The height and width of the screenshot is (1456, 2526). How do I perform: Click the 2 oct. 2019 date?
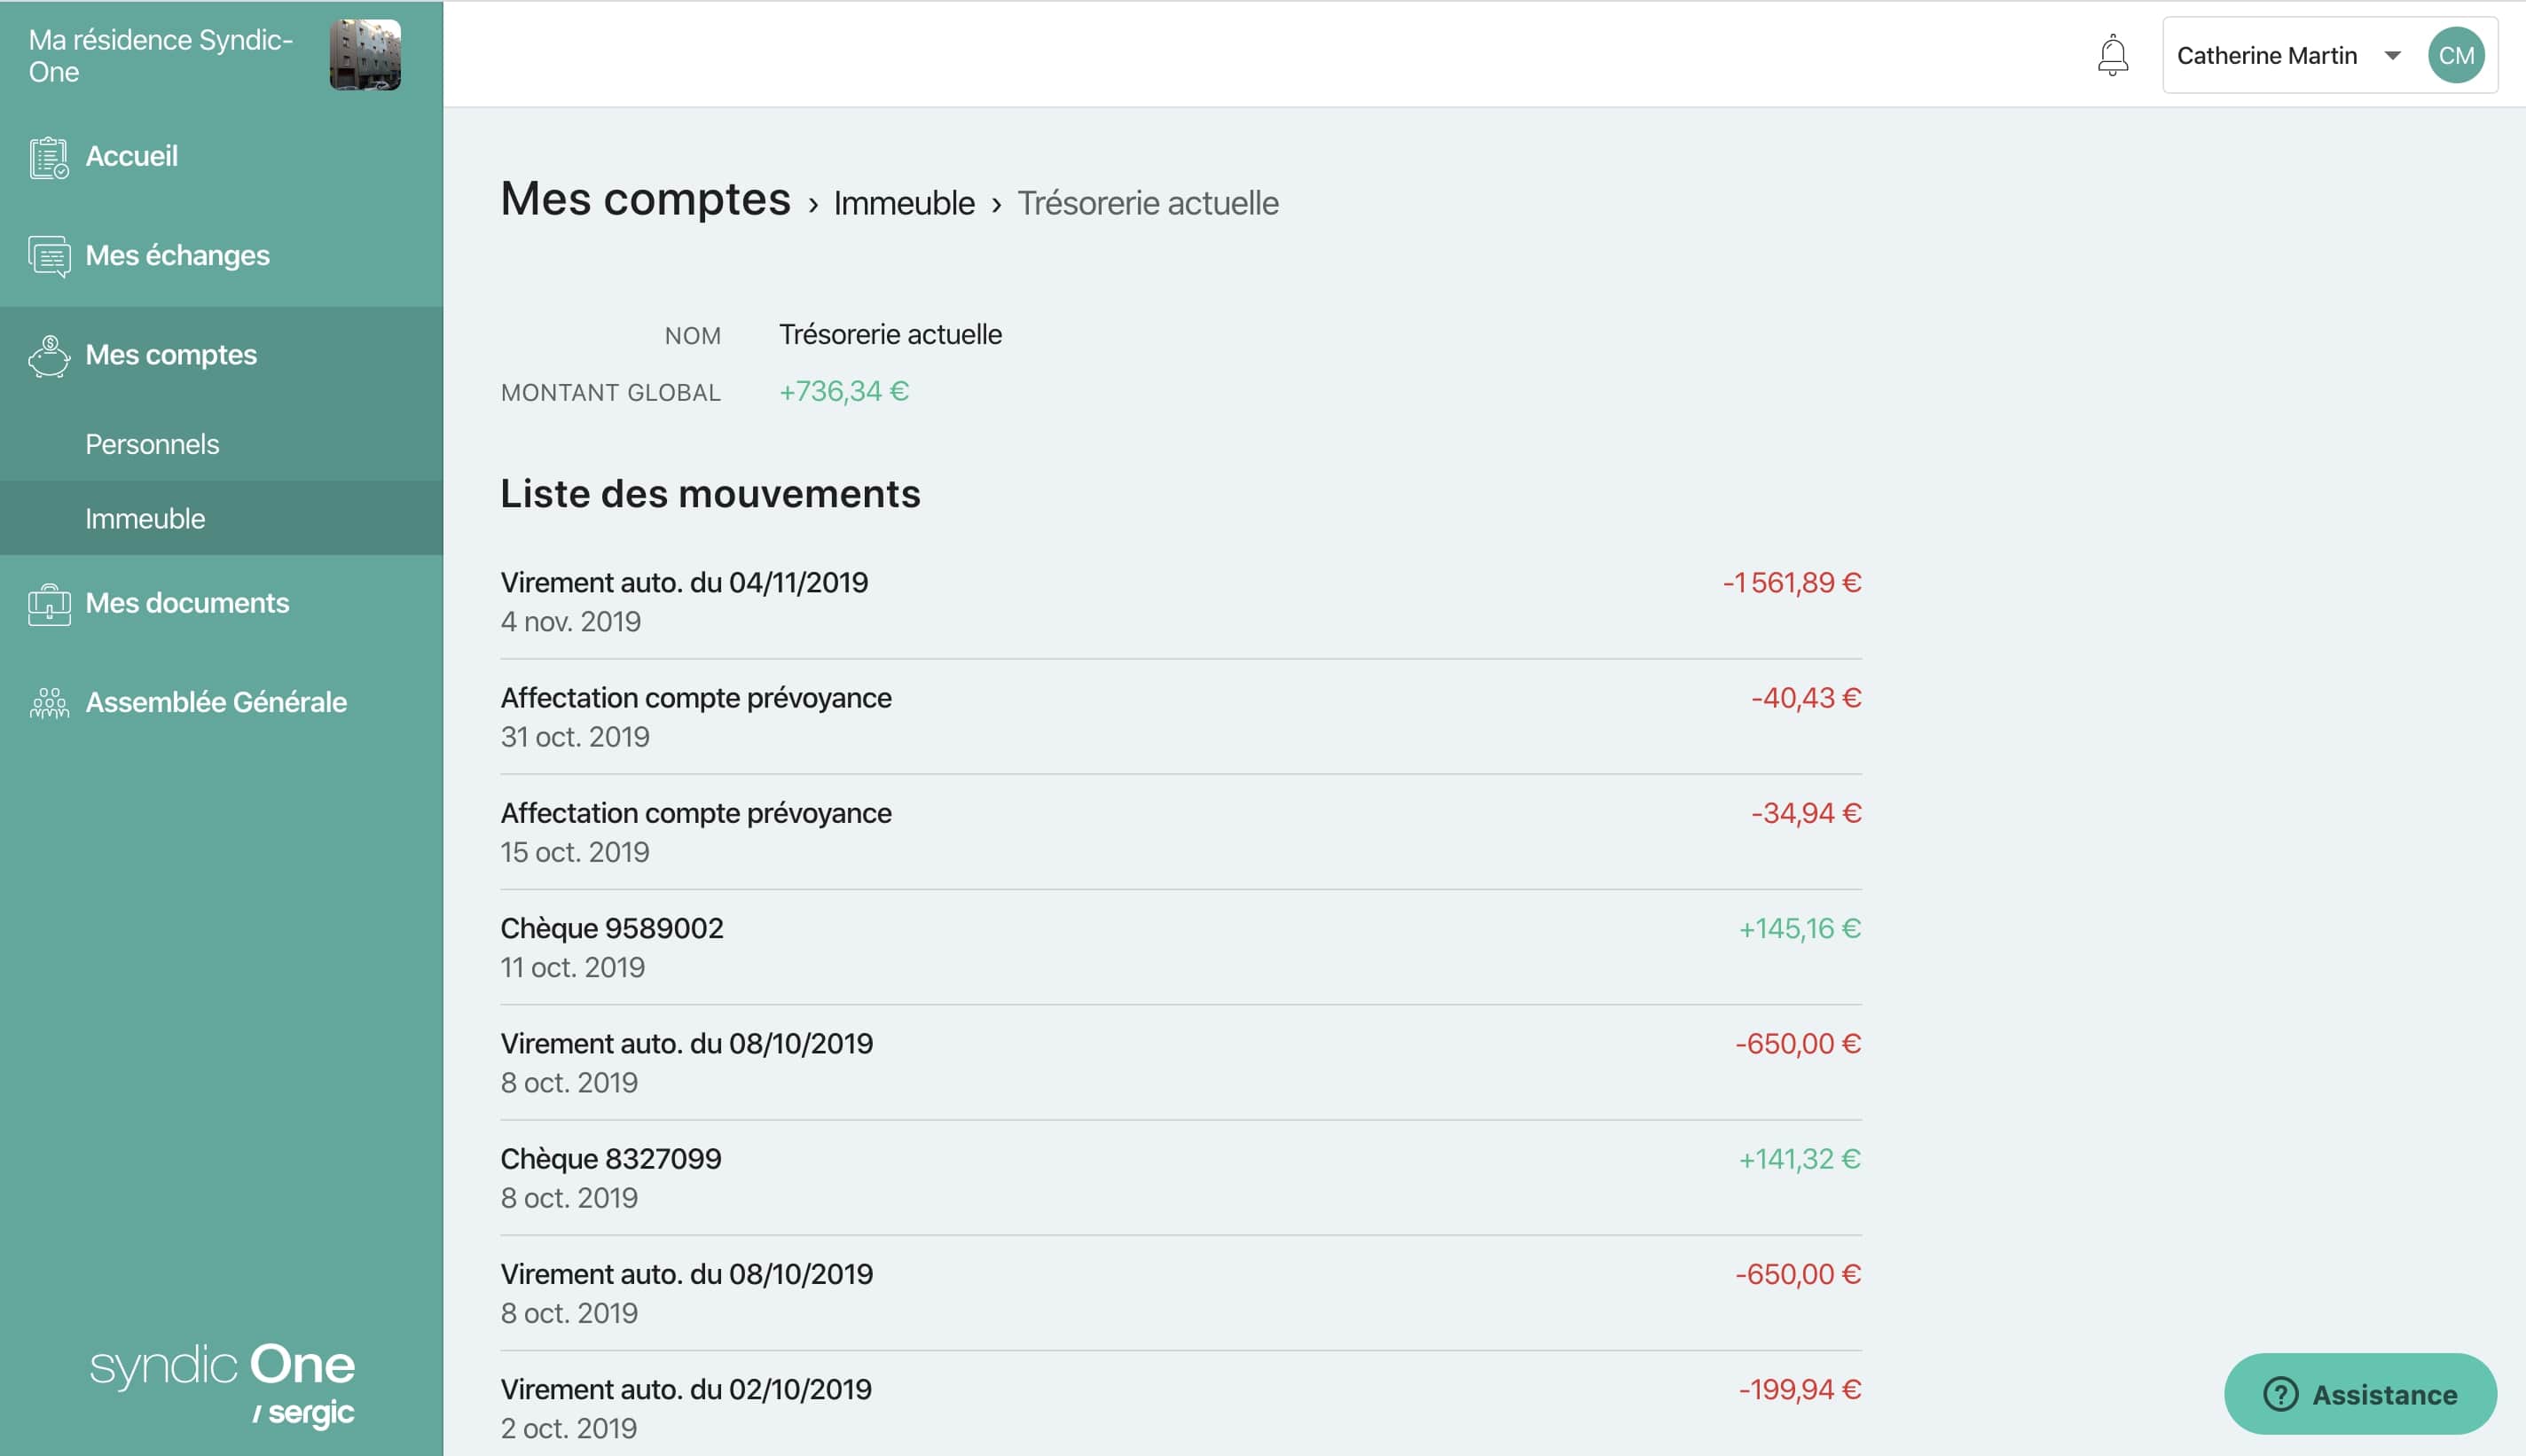(x=568, y=1429)
